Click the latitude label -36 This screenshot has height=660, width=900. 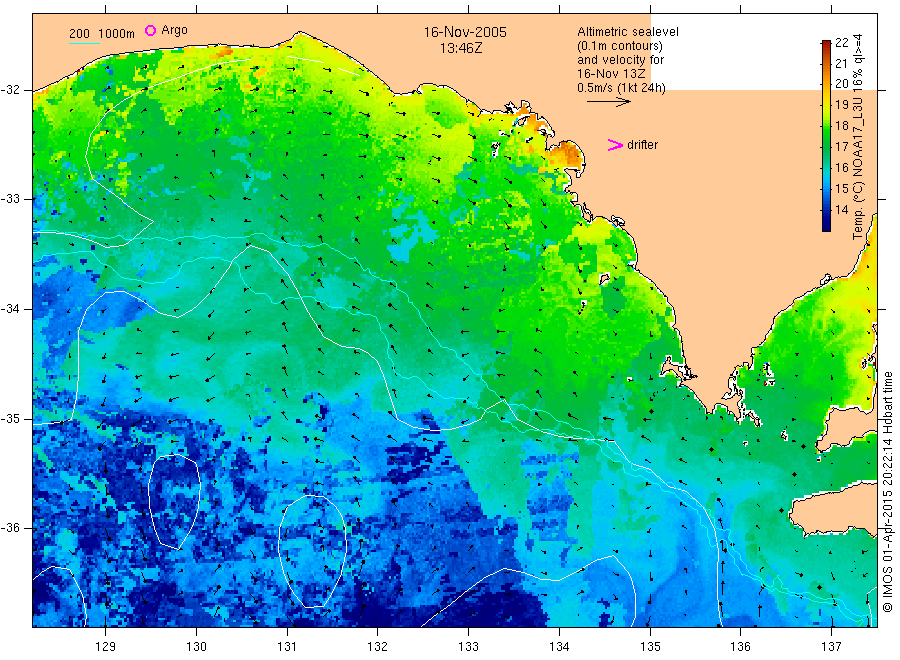point(10,528)
